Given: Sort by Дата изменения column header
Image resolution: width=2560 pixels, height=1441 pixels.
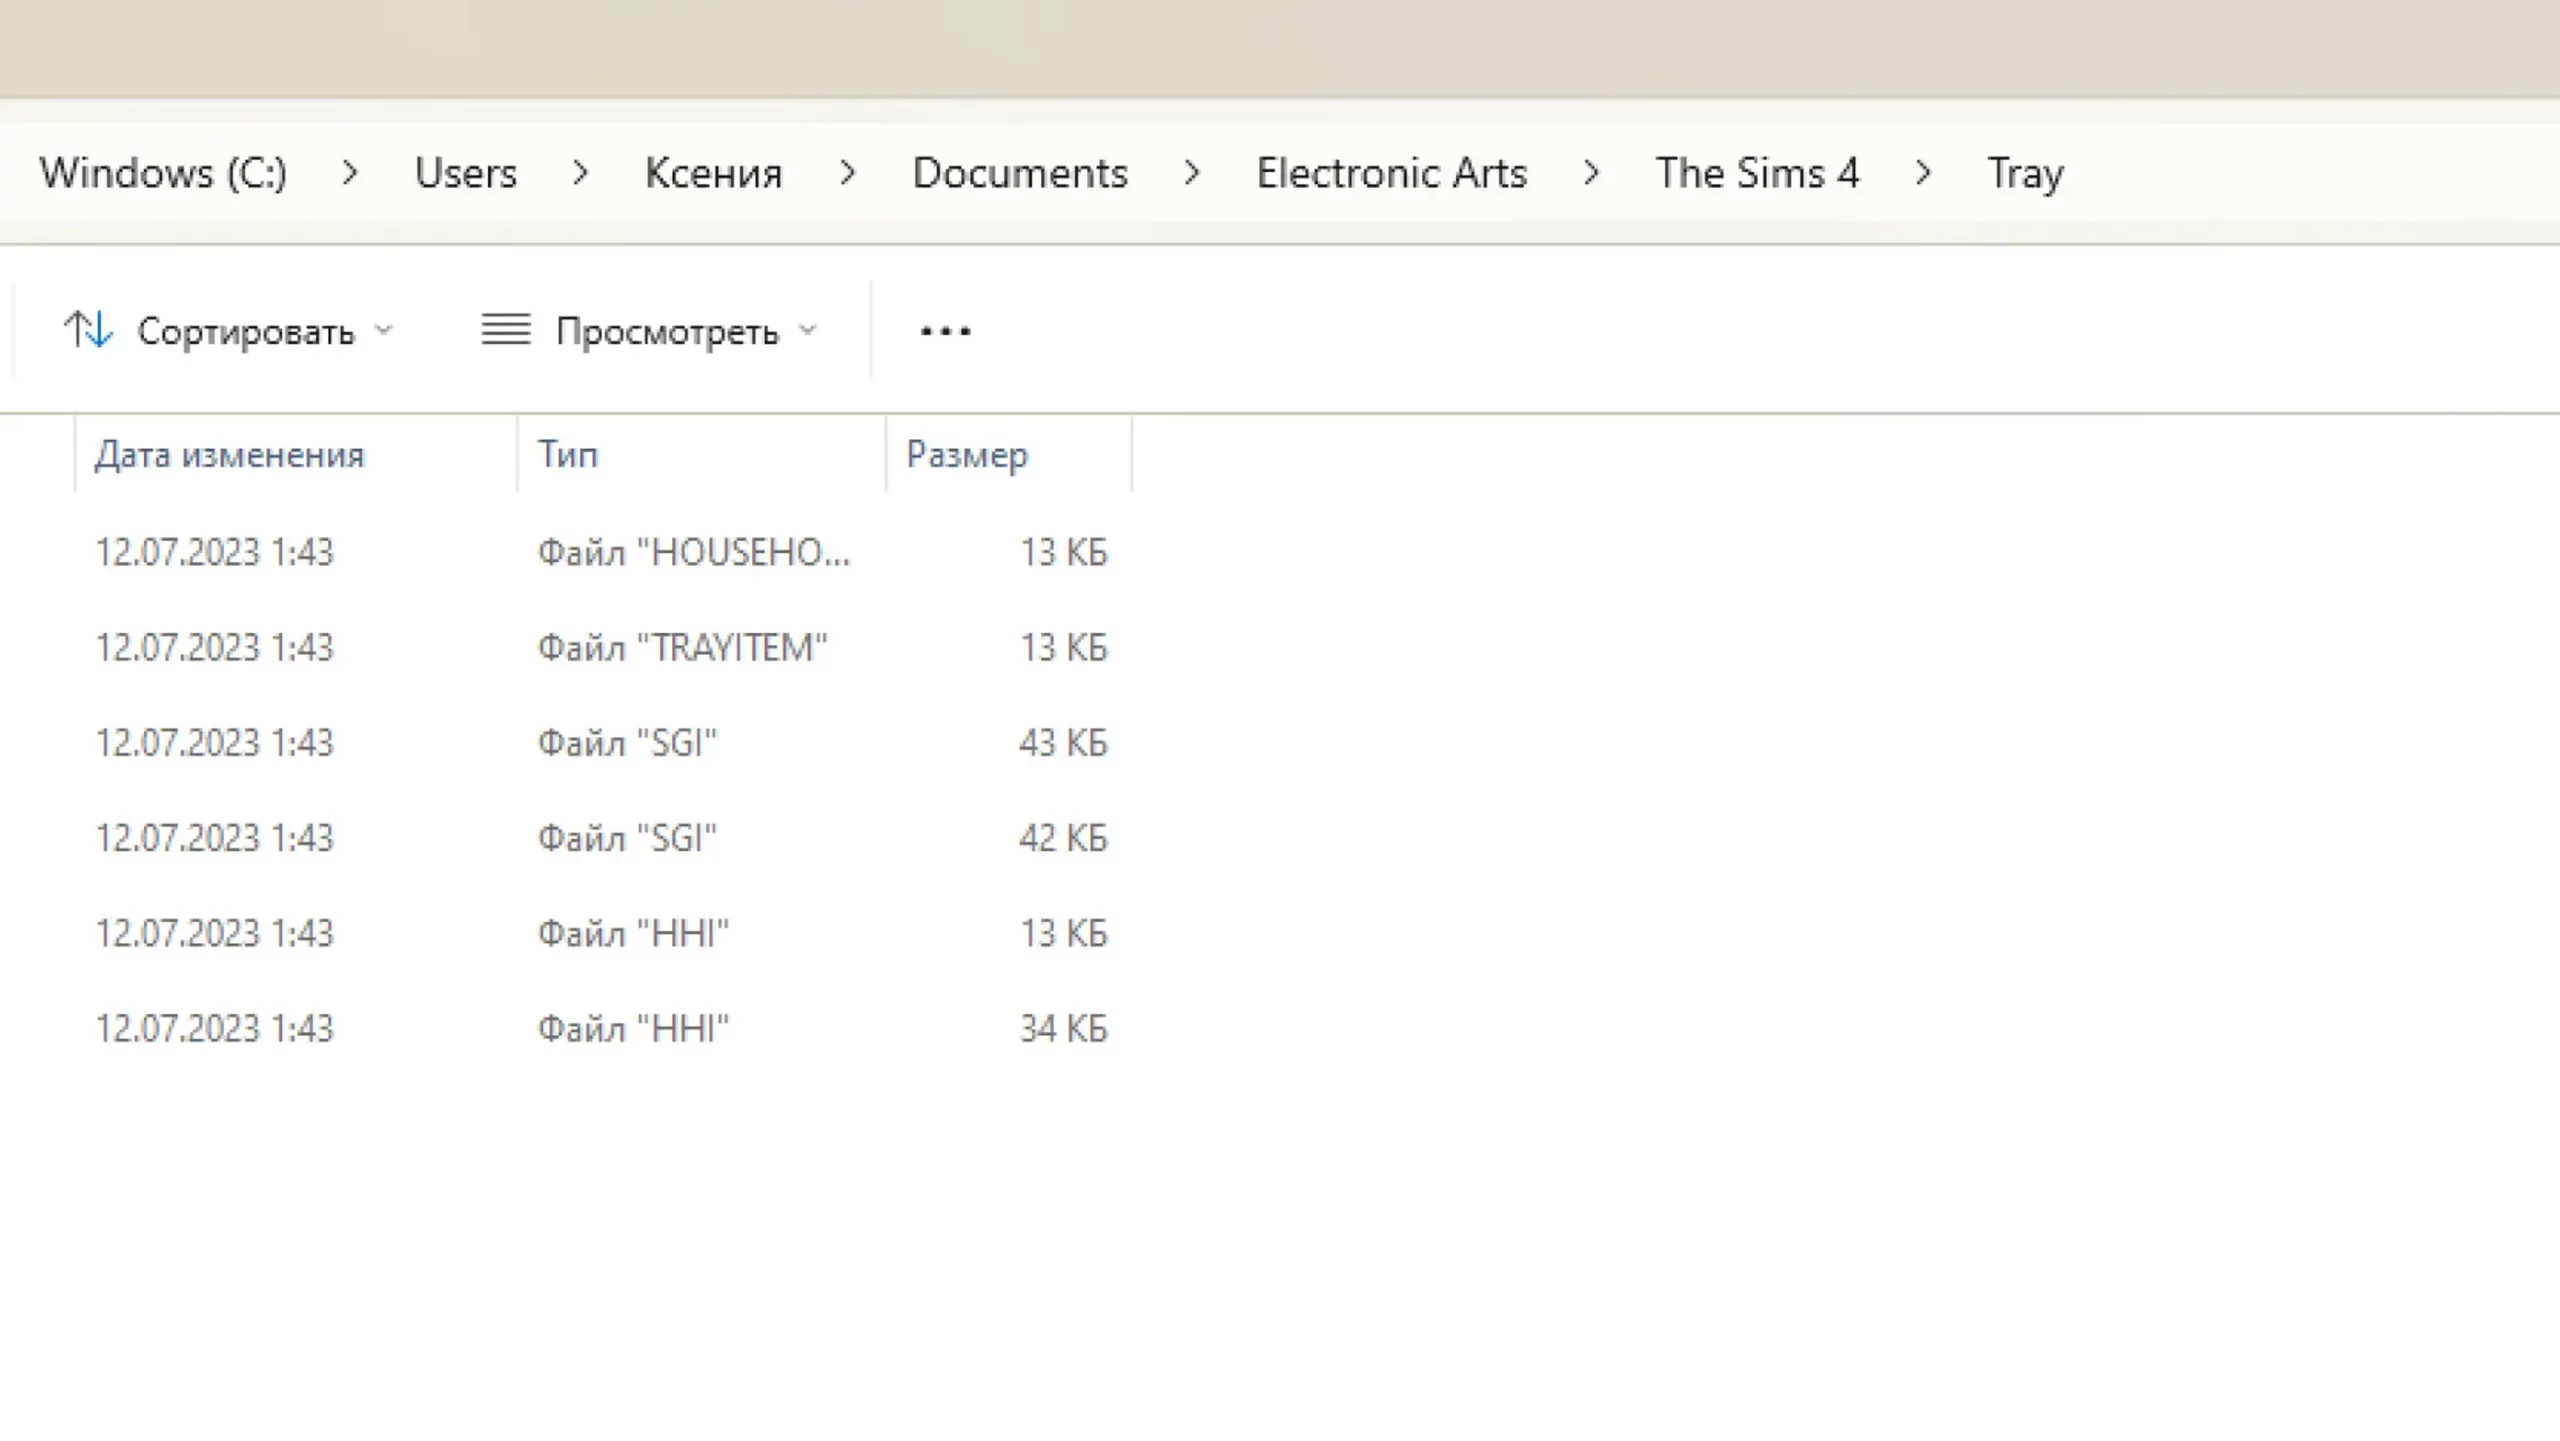Looking at the screenshot, I should pos(230,455).
